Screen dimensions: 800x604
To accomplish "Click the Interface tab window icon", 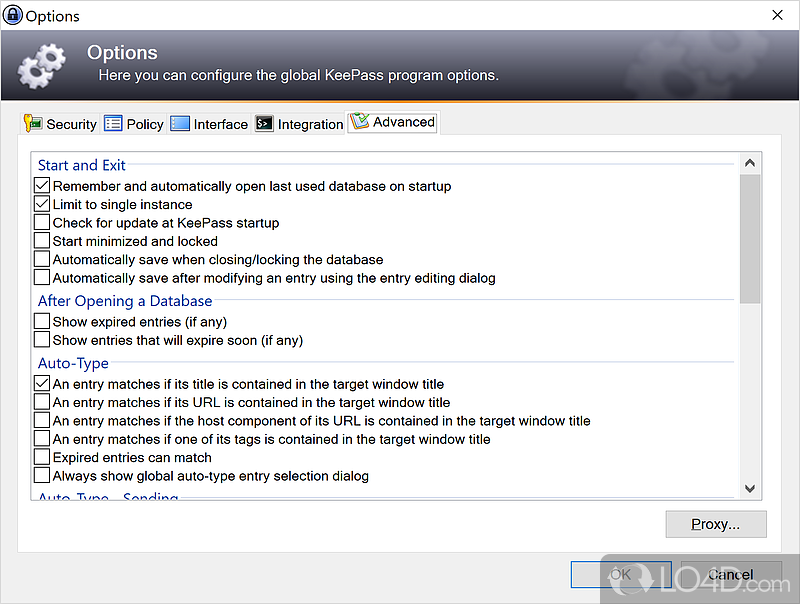I will pos(180,124).
